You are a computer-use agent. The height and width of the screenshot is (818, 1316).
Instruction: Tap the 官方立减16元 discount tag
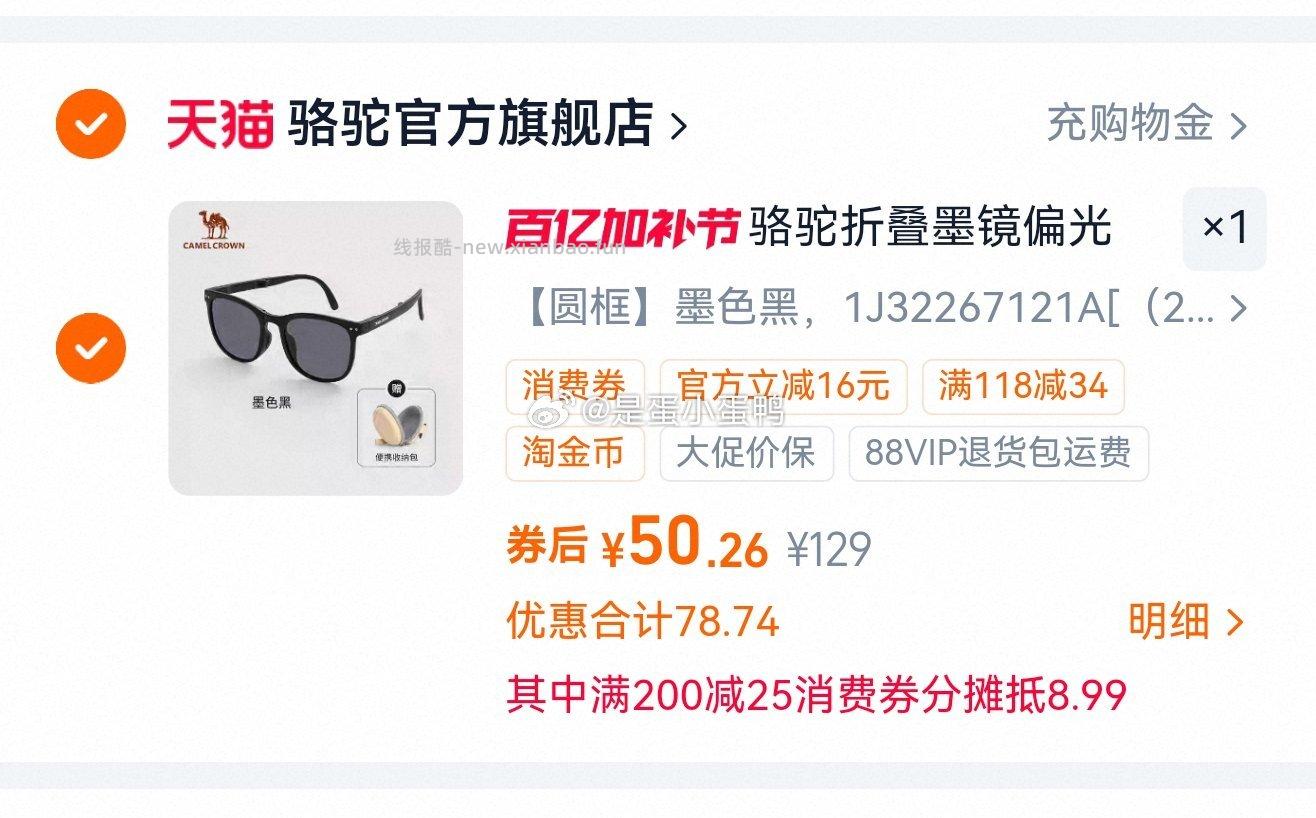783,386
